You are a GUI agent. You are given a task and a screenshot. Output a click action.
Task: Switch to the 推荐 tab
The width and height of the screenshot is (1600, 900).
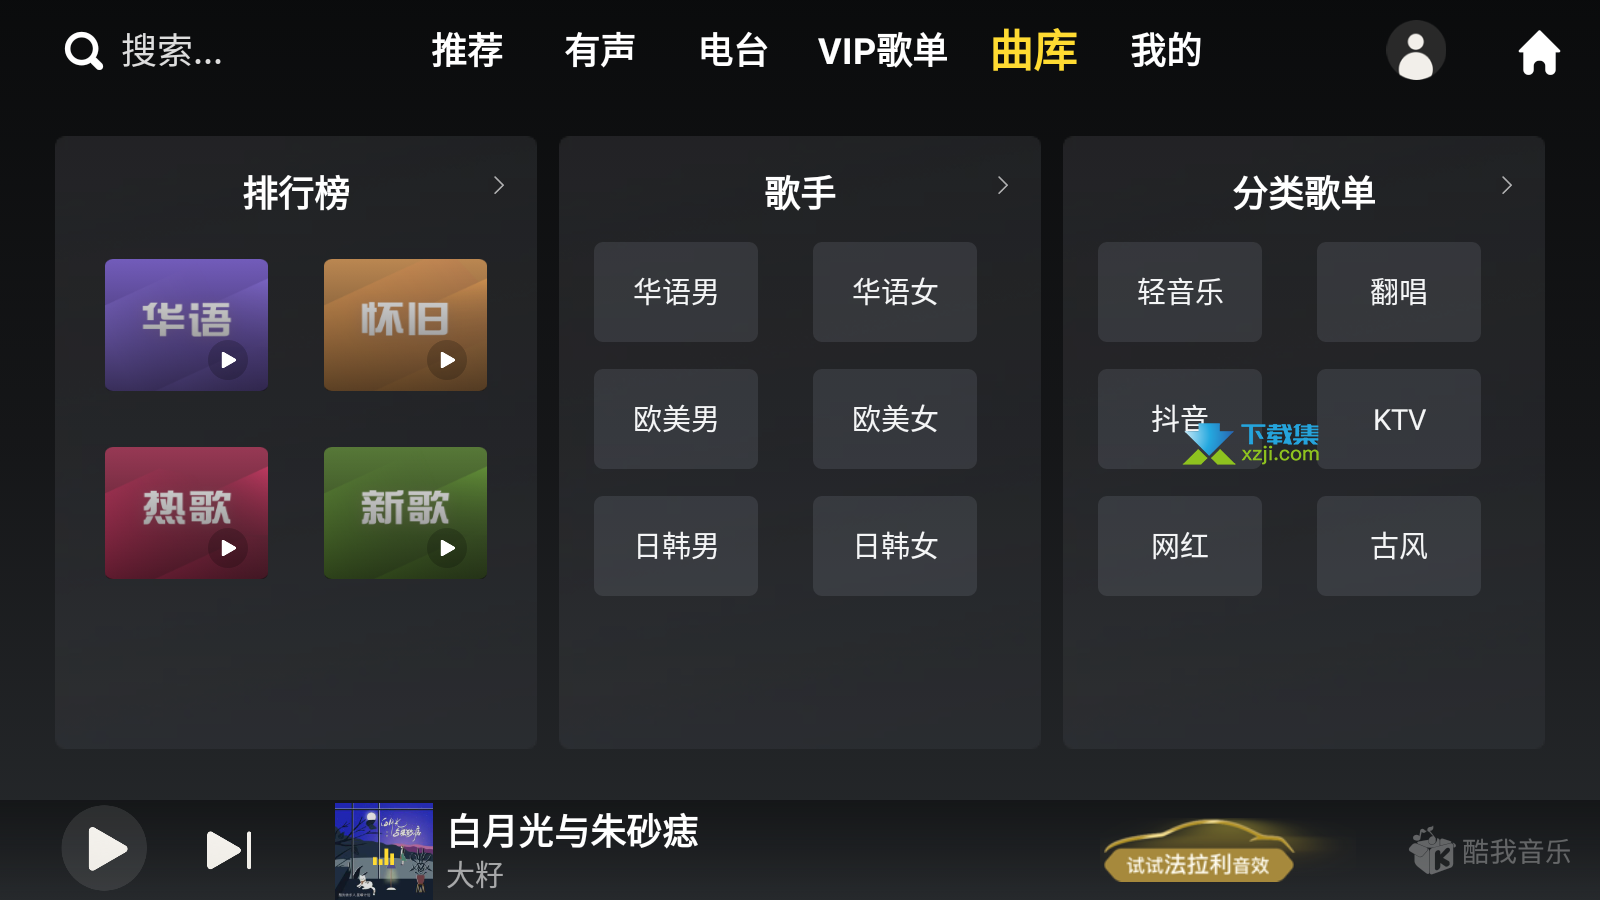click(x=467, y=50)
